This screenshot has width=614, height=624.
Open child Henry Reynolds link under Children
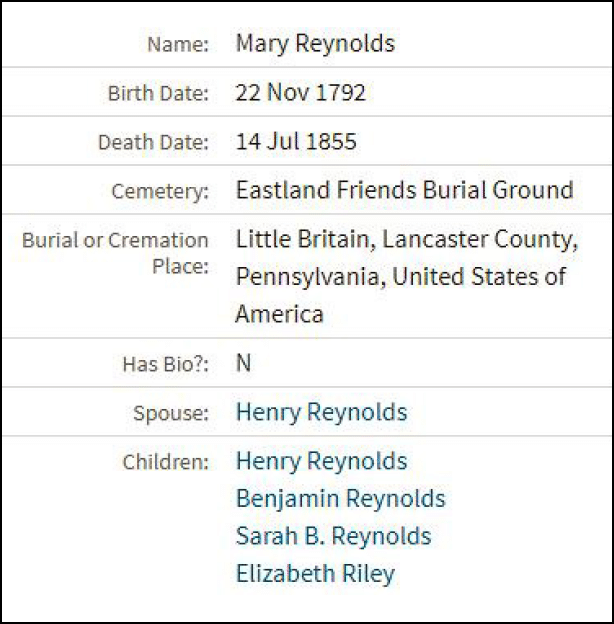[321, 461]
